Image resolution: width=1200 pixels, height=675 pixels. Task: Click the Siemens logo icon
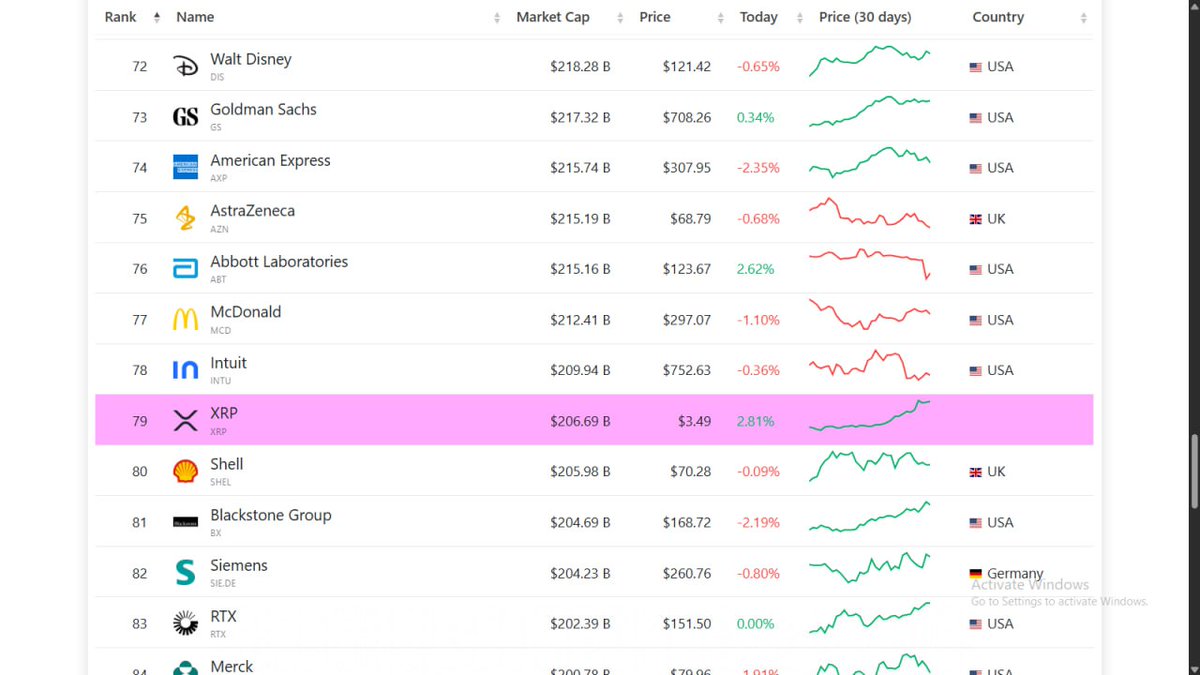click(x=186, y=573)
